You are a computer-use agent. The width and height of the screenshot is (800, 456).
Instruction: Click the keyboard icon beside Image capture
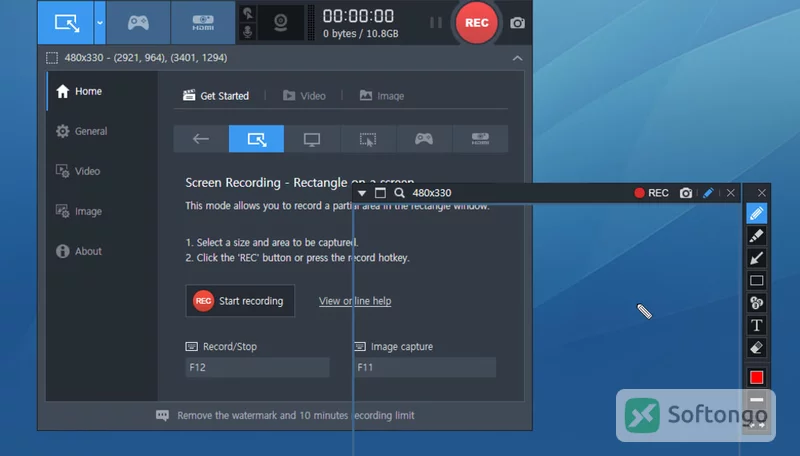pos(360,347)
